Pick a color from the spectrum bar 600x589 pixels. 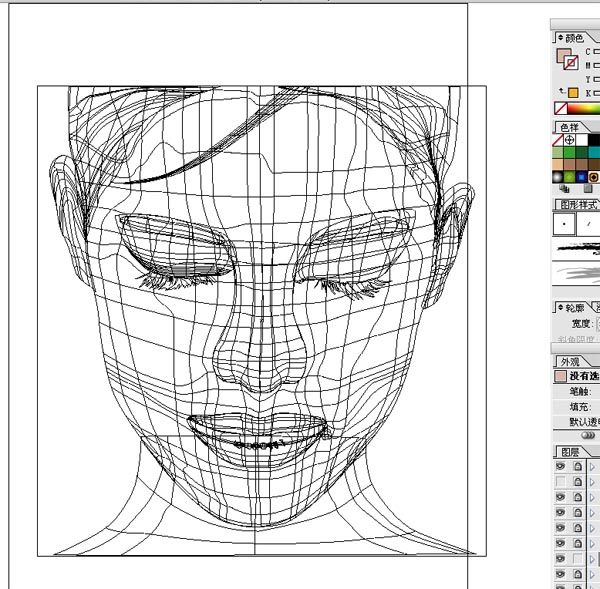pyautogui.click(x=584, y=108)
